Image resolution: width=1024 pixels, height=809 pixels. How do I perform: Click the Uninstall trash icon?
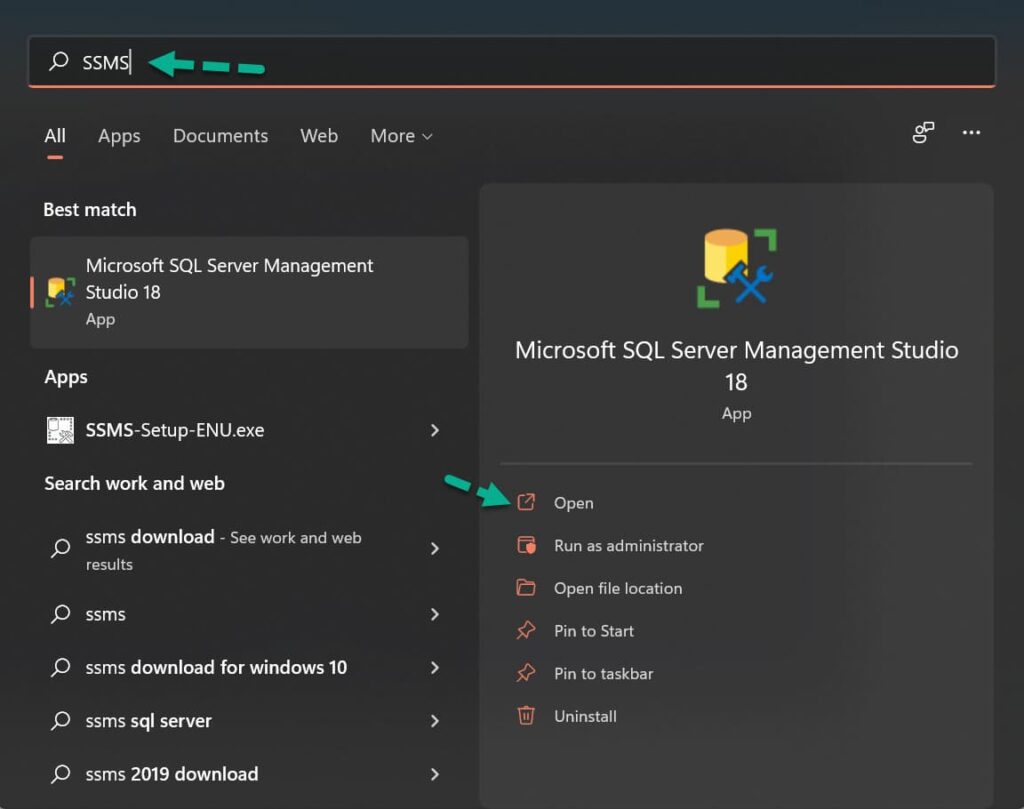(526, 716)
